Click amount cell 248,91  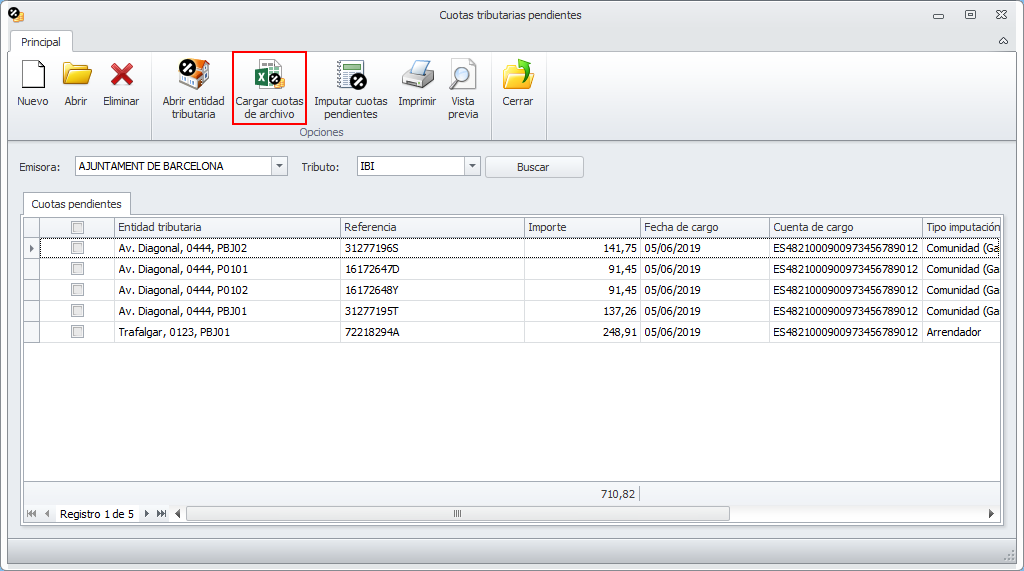click(583, 332)
